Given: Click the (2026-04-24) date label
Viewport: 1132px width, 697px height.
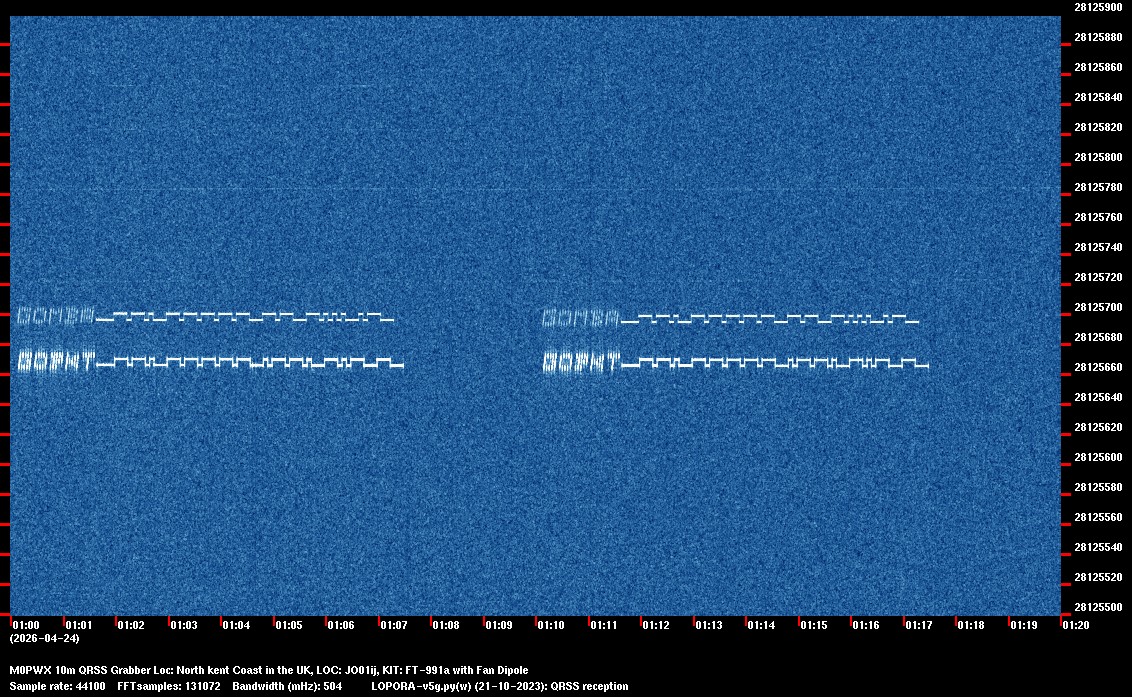Looking at the screenshot, I should point(44,638).
